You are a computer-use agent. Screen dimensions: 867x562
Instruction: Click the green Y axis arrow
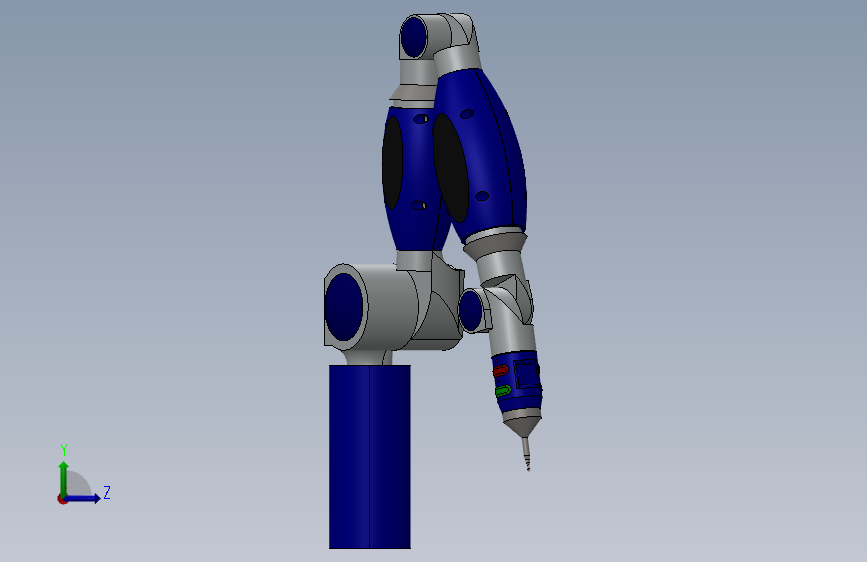(64, 479)
